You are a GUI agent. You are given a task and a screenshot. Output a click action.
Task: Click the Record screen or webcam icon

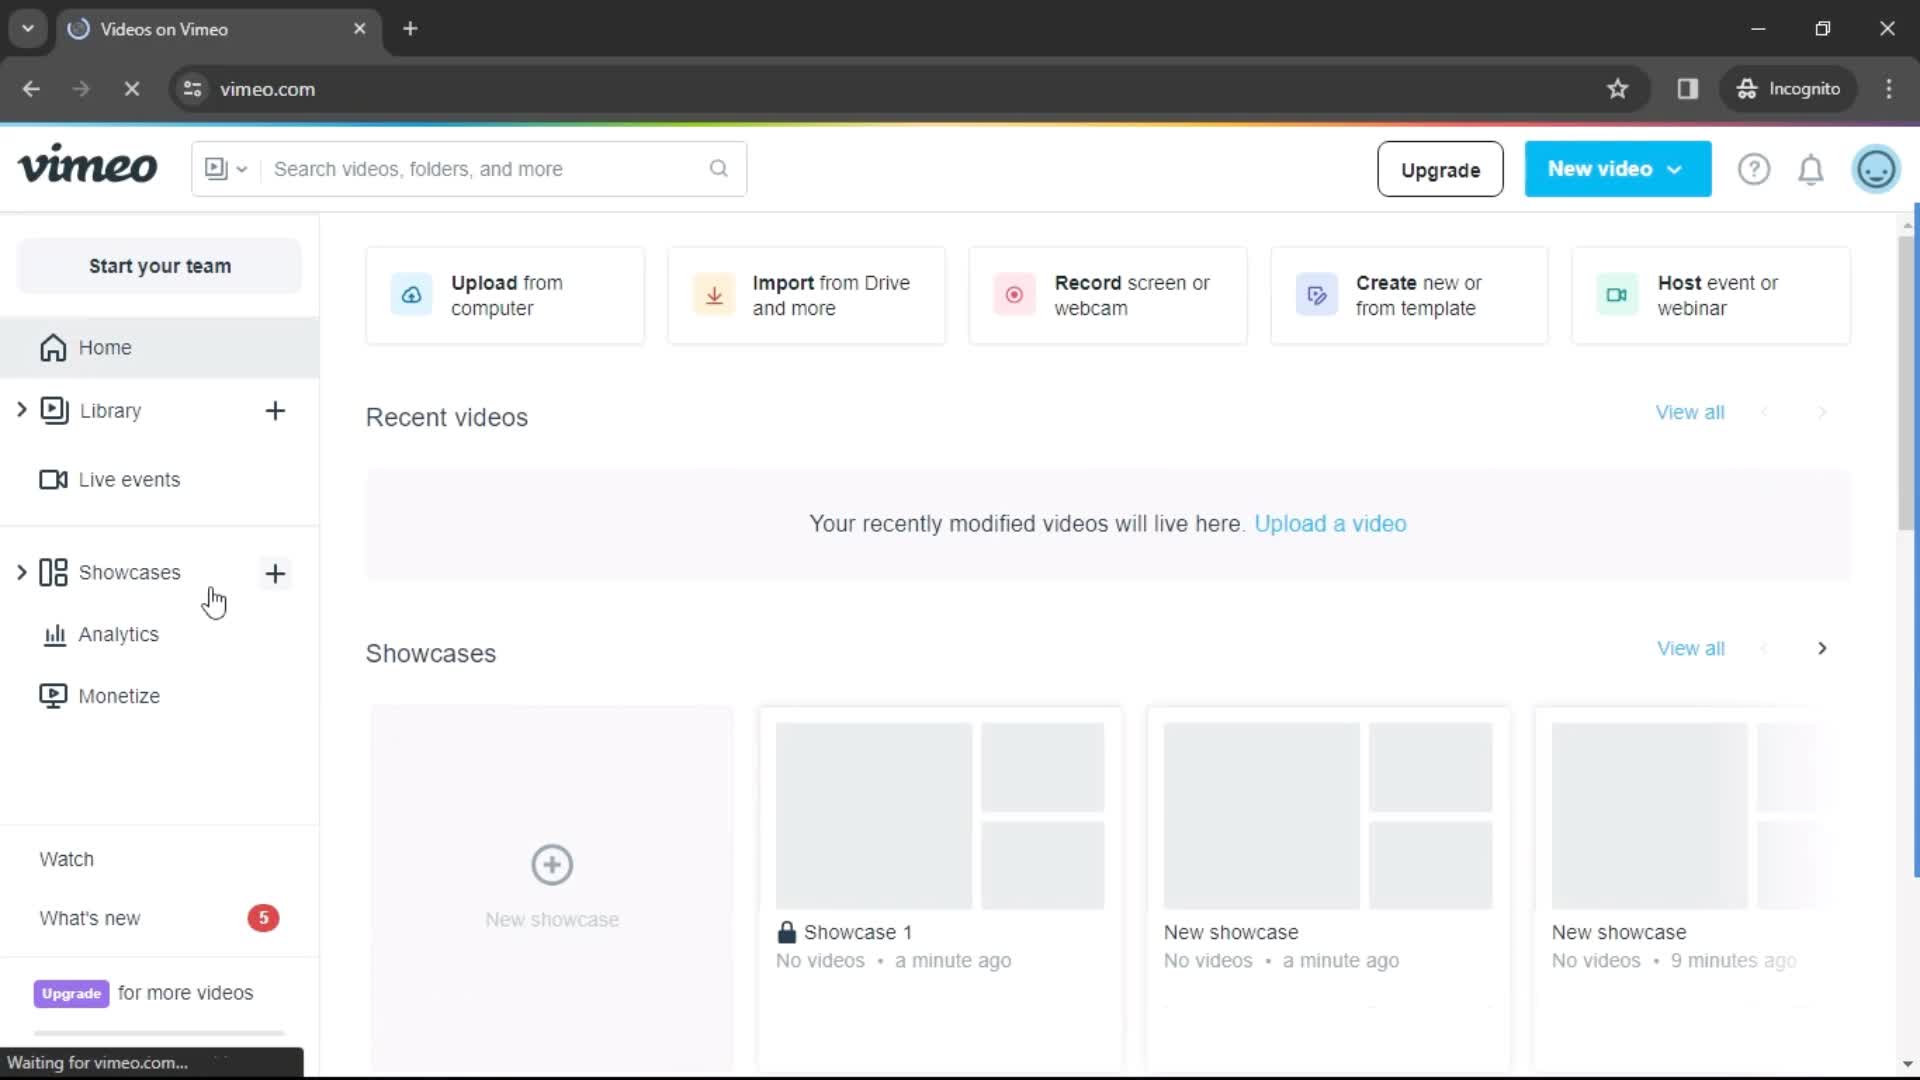pos(1013,294)
